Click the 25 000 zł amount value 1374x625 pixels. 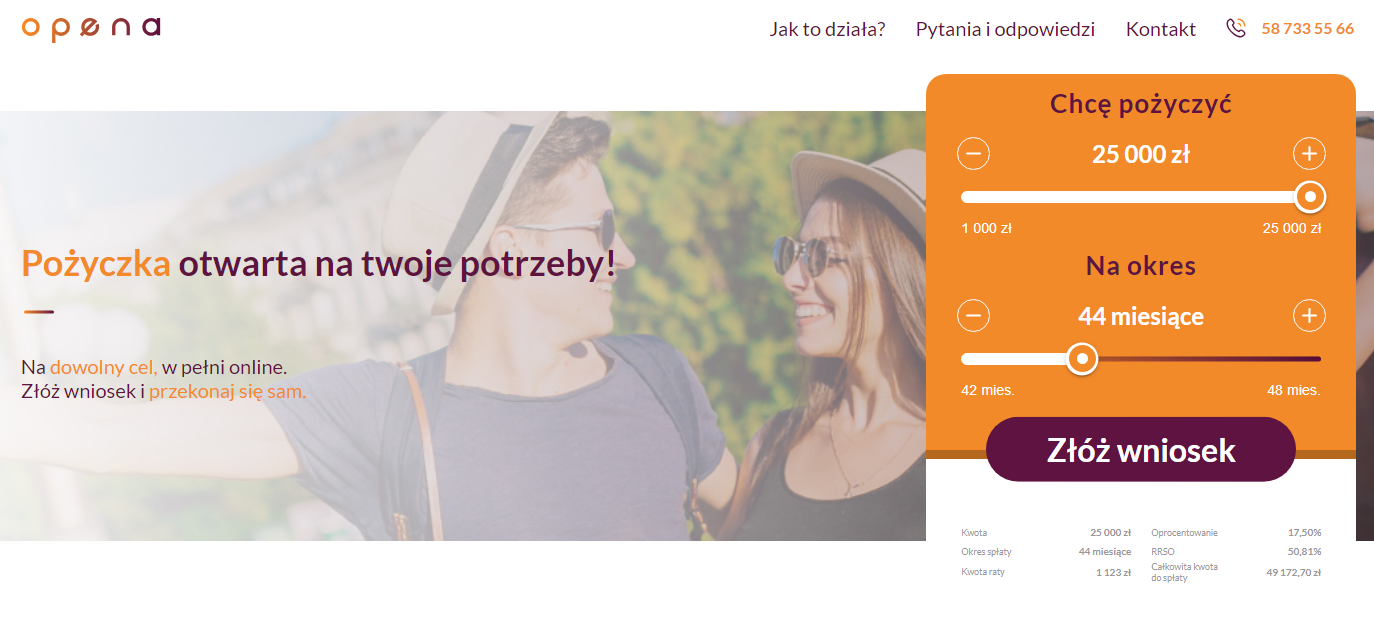(1141, 154)
